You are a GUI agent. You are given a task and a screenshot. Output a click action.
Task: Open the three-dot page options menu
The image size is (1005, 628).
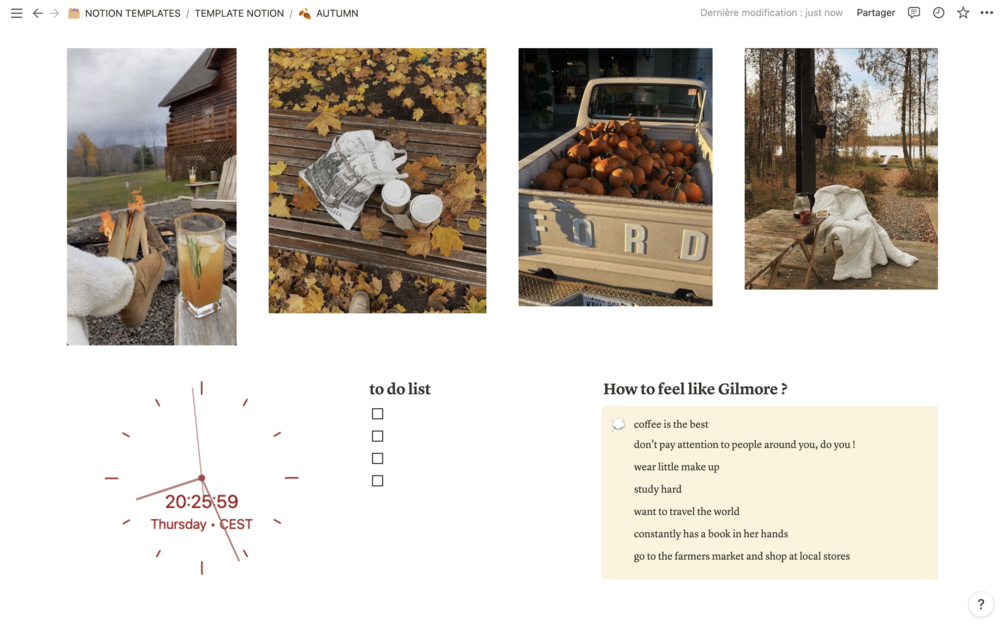(986, 13)
